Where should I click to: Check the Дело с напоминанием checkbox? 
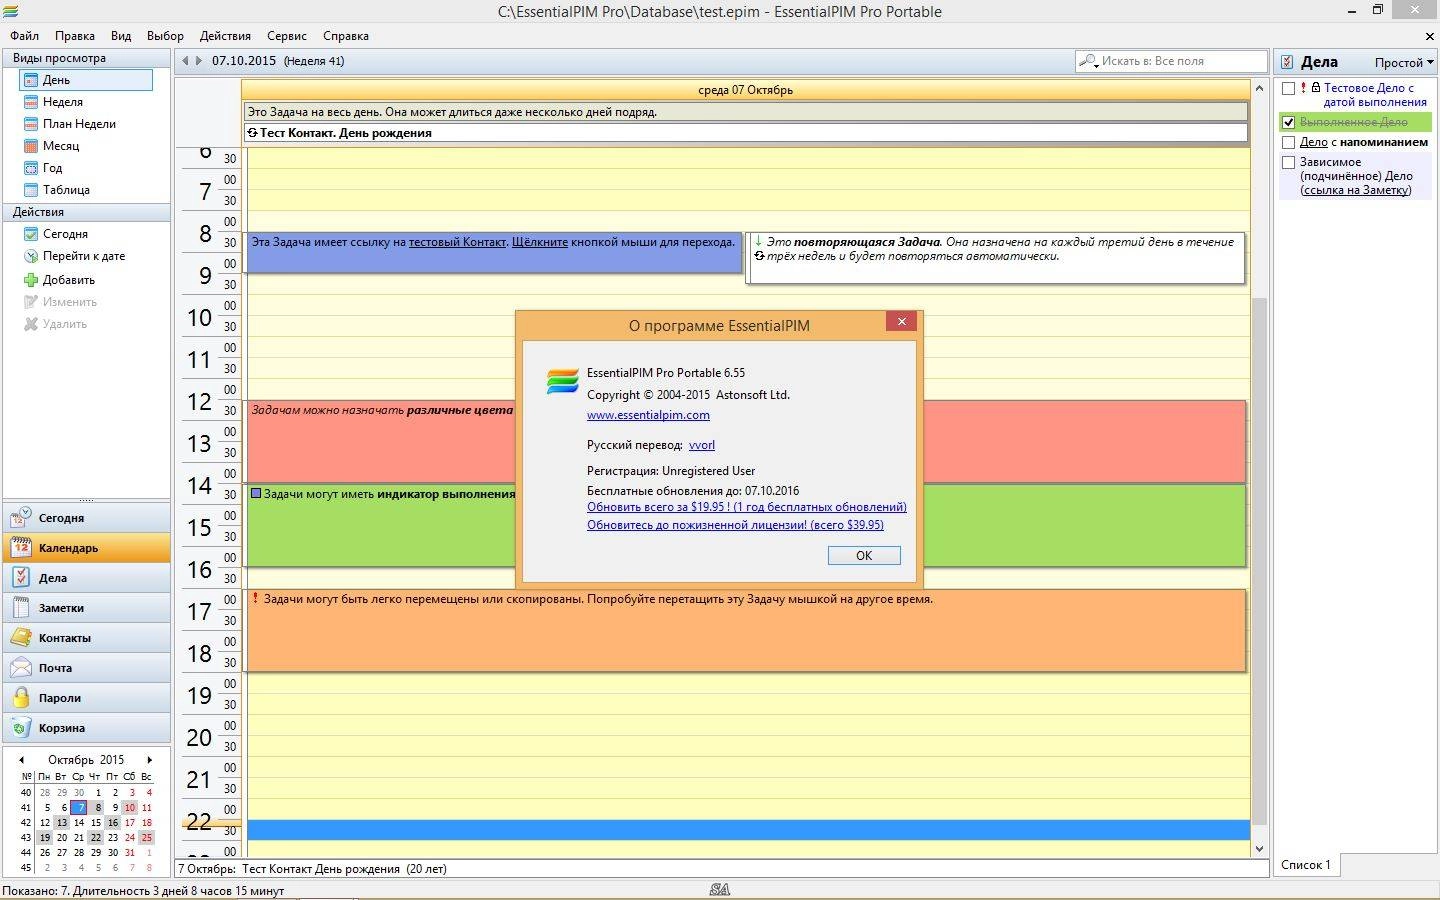pos(1289,142)
